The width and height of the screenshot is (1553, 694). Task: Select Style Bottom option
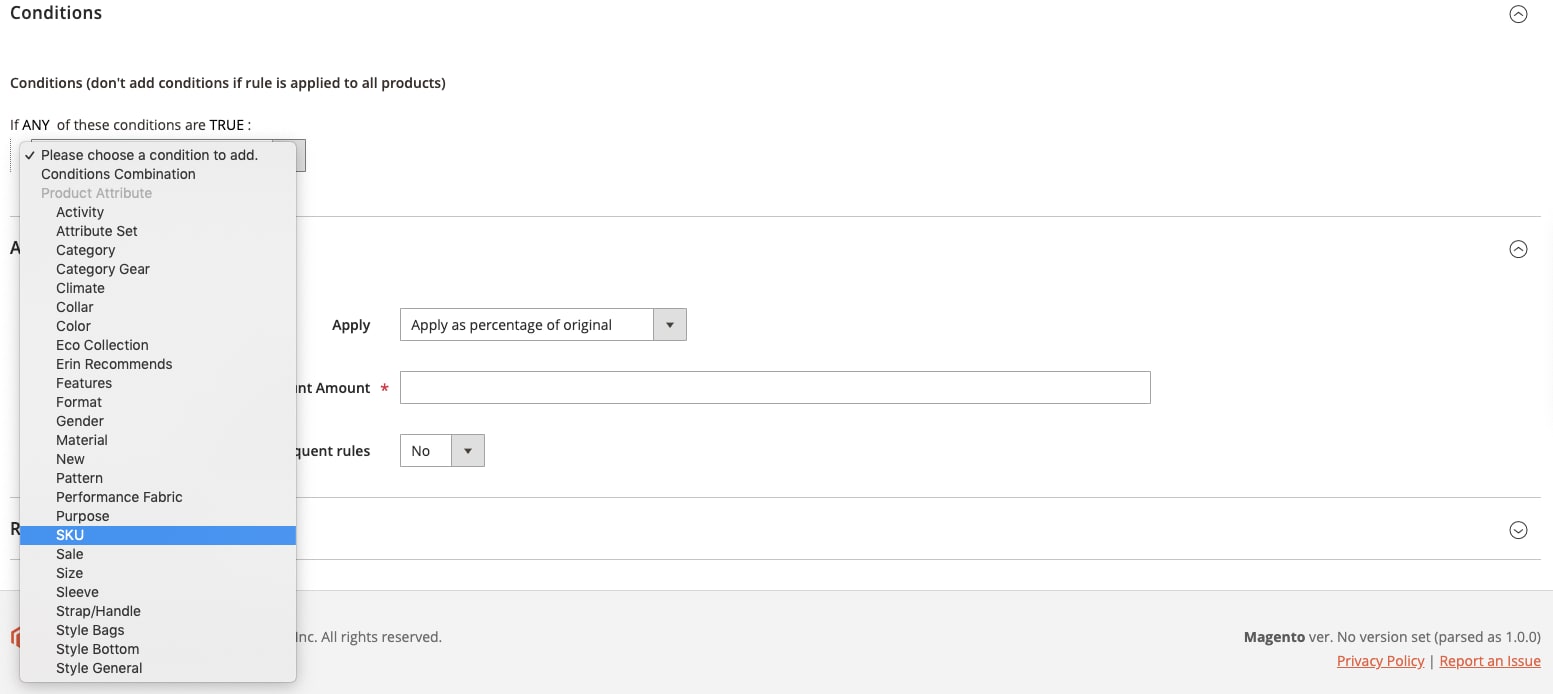tap(158, 649)
